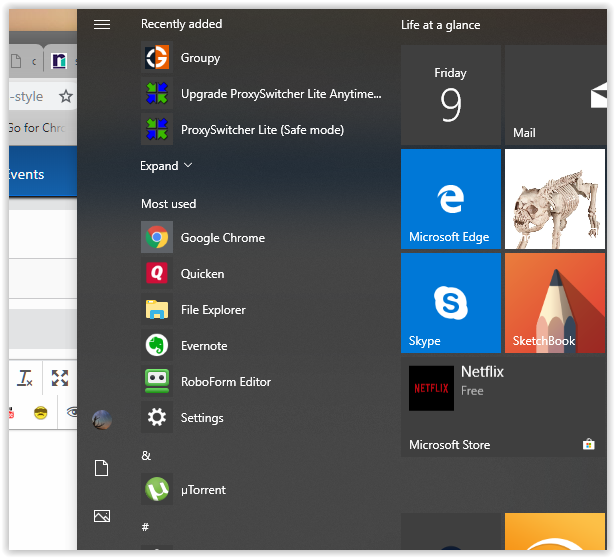The height and width of the screenshot is (558, 615).
Task: Open Settings from most used list
Action: (x=262, y=418)
